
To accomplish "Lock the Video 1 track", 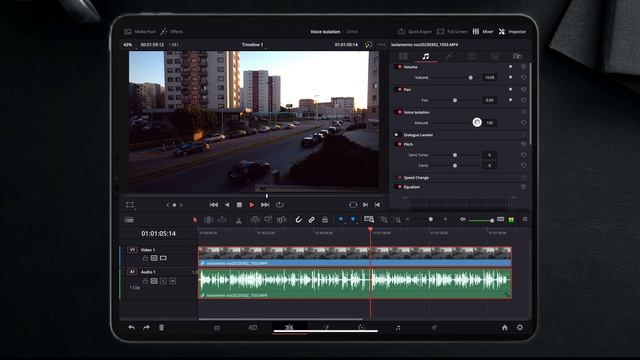I will 145,258.
